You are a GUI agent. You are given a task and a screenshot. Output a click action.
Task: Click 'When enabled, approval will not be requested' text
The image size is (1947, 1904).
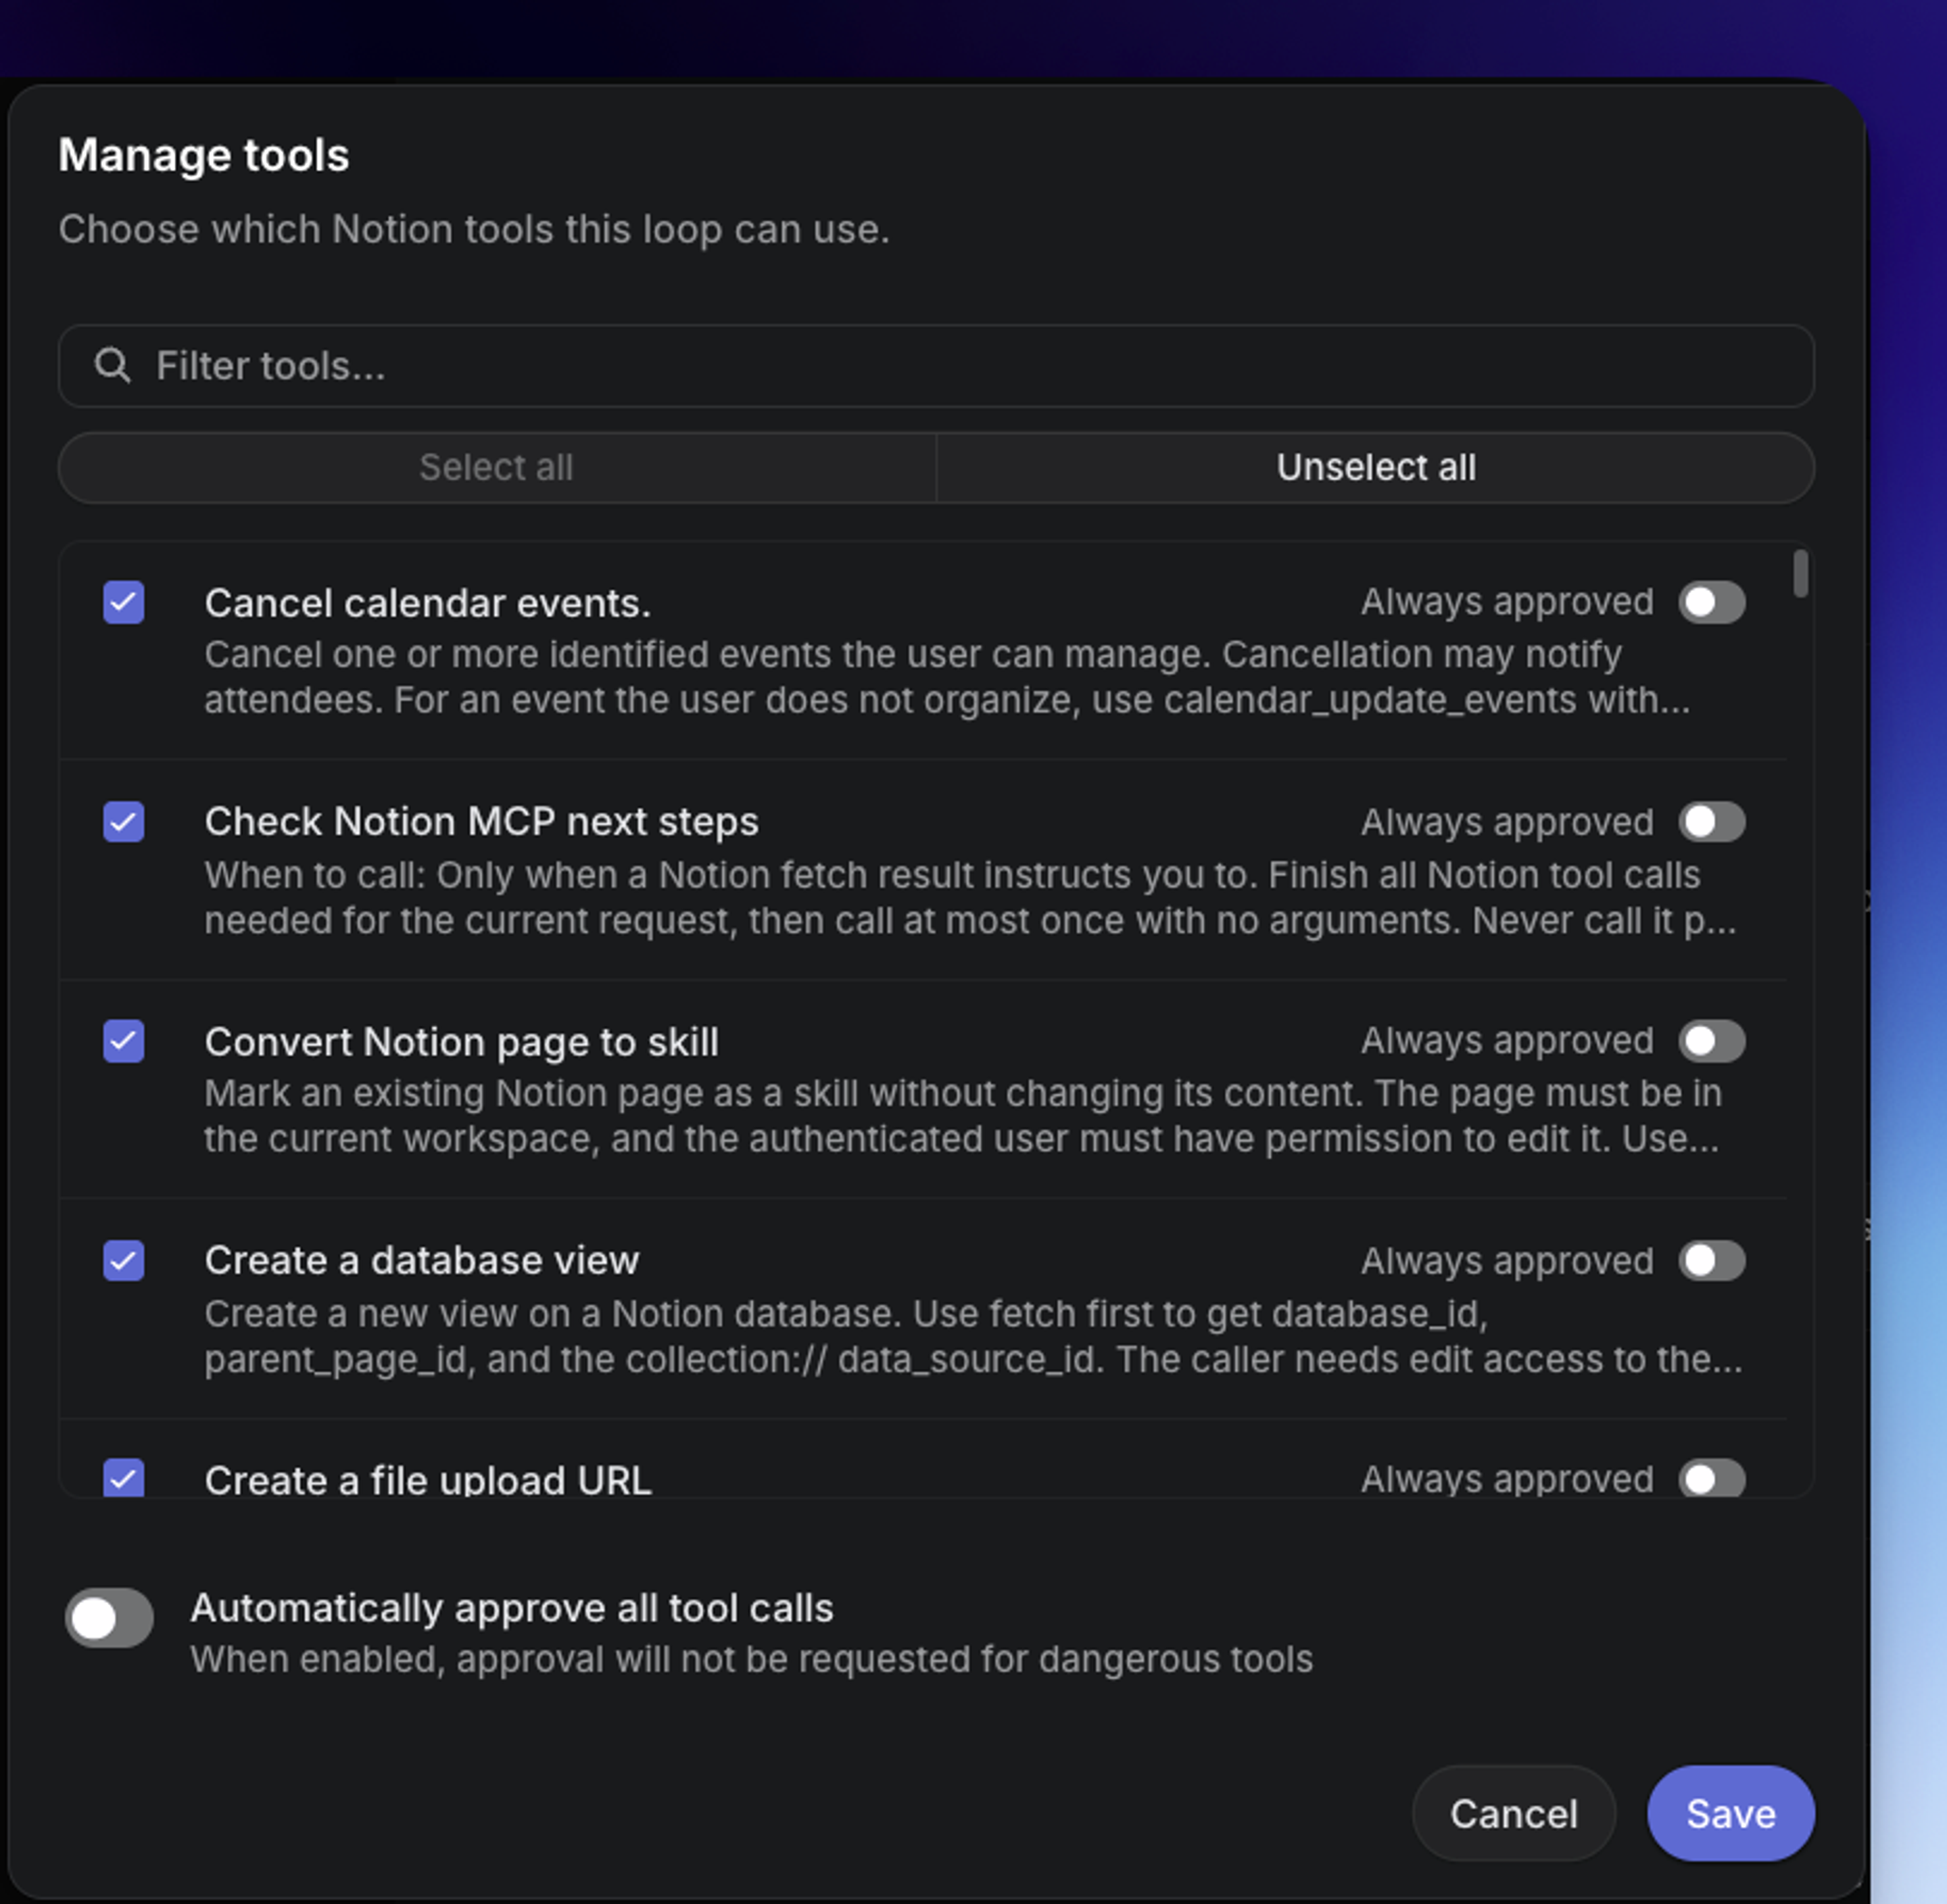[752, 1659]
